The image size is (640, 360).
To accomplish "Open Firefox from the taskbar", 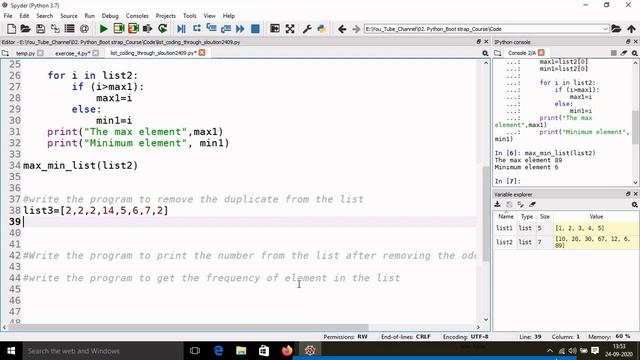I will point(287,351).
